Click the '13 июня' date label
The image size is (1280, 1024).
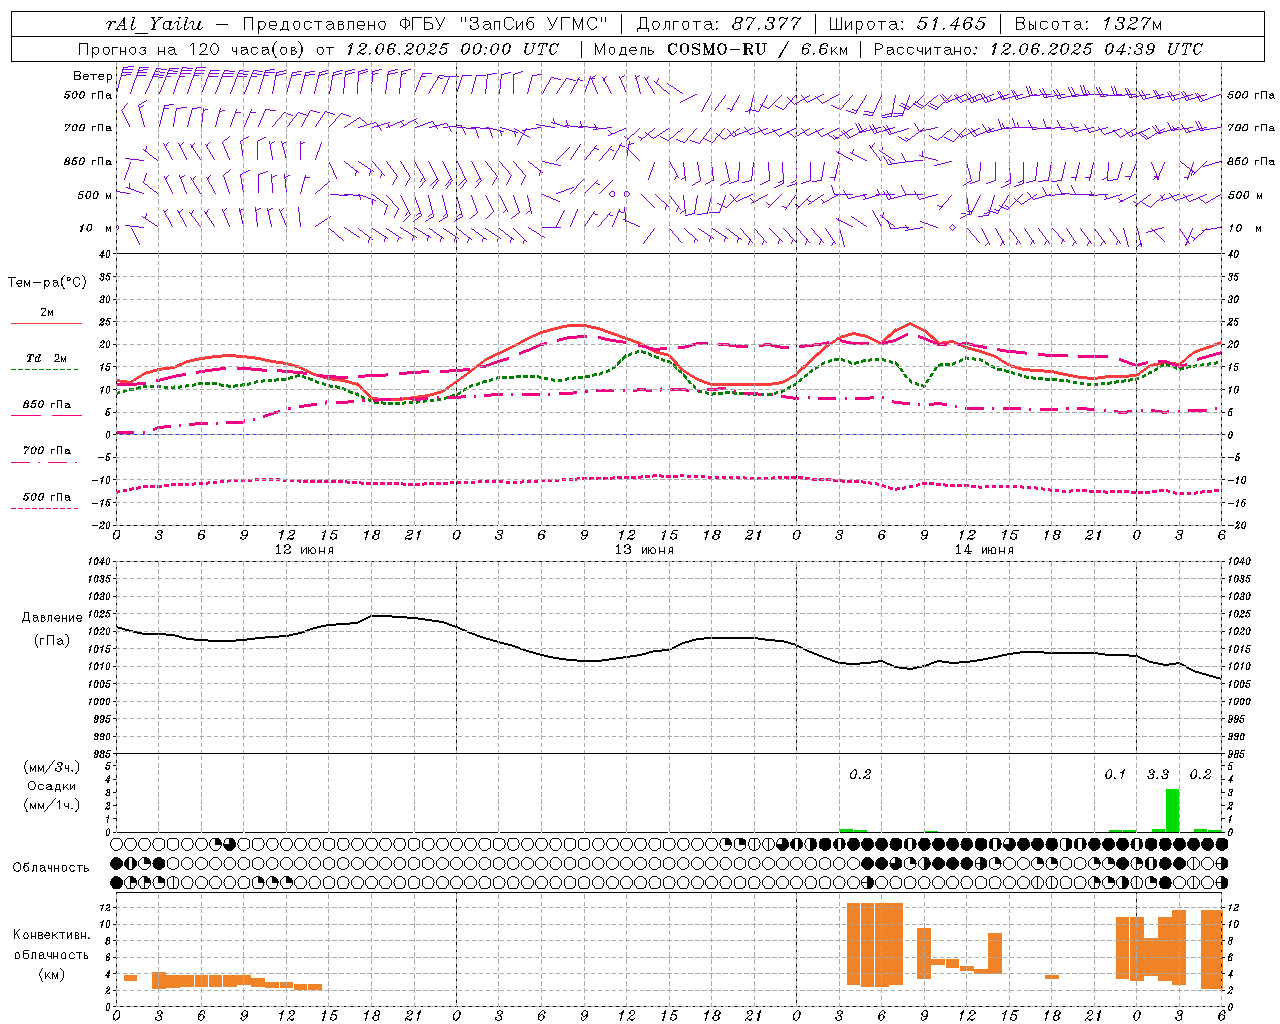[x=644, y=550]
